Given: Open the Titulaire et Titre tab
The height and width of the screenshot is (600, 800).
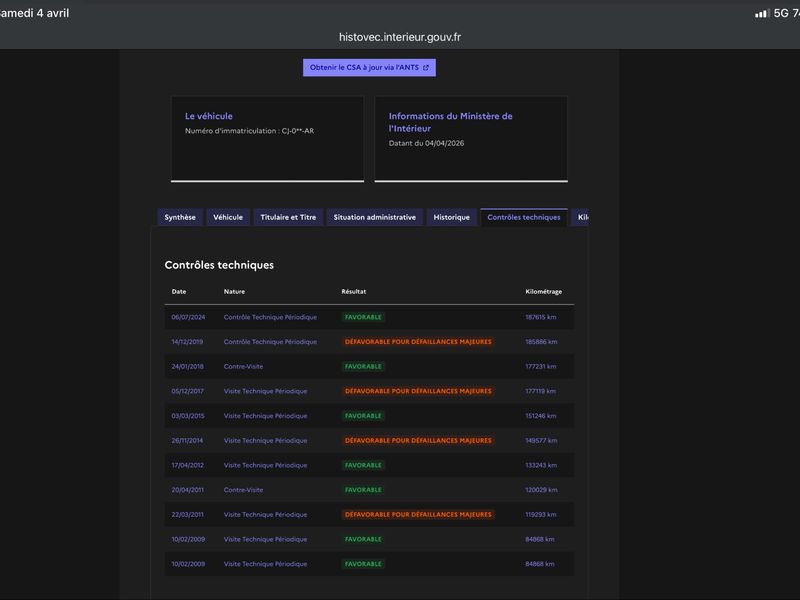Looking at the screenshot, I should [x=288, y=217].
